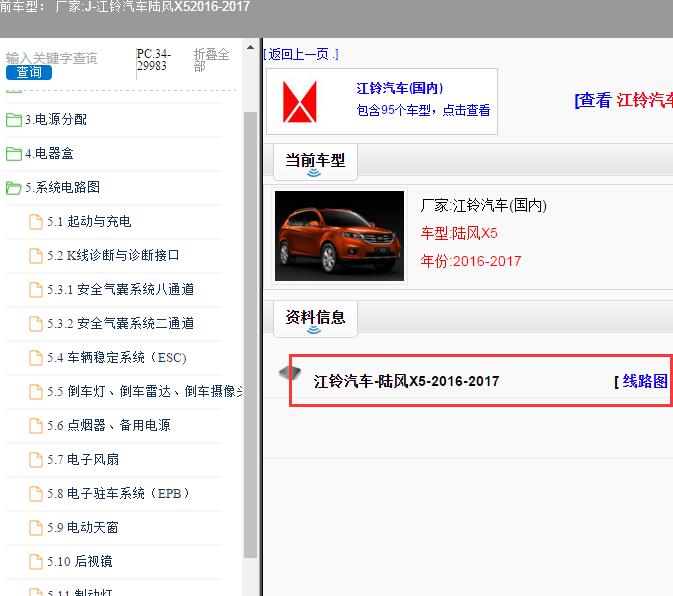Expand the 4.电器盒 folder icon
Viewport: 673px width, 596px height.
tap(14, 154)
